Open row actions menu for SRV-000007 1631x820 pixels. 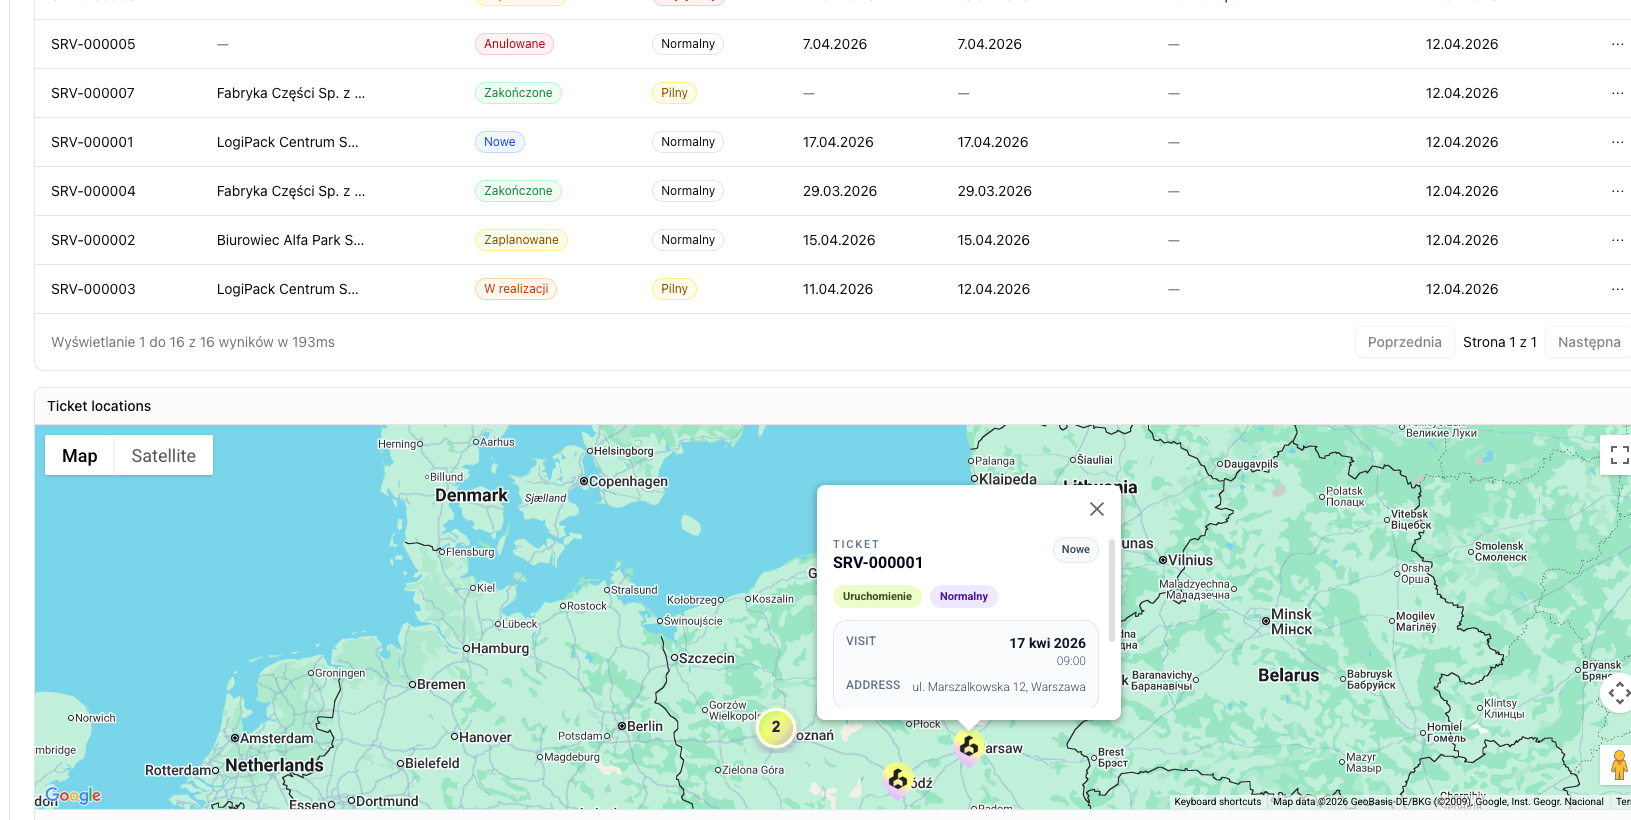[x=1617, y=93]
